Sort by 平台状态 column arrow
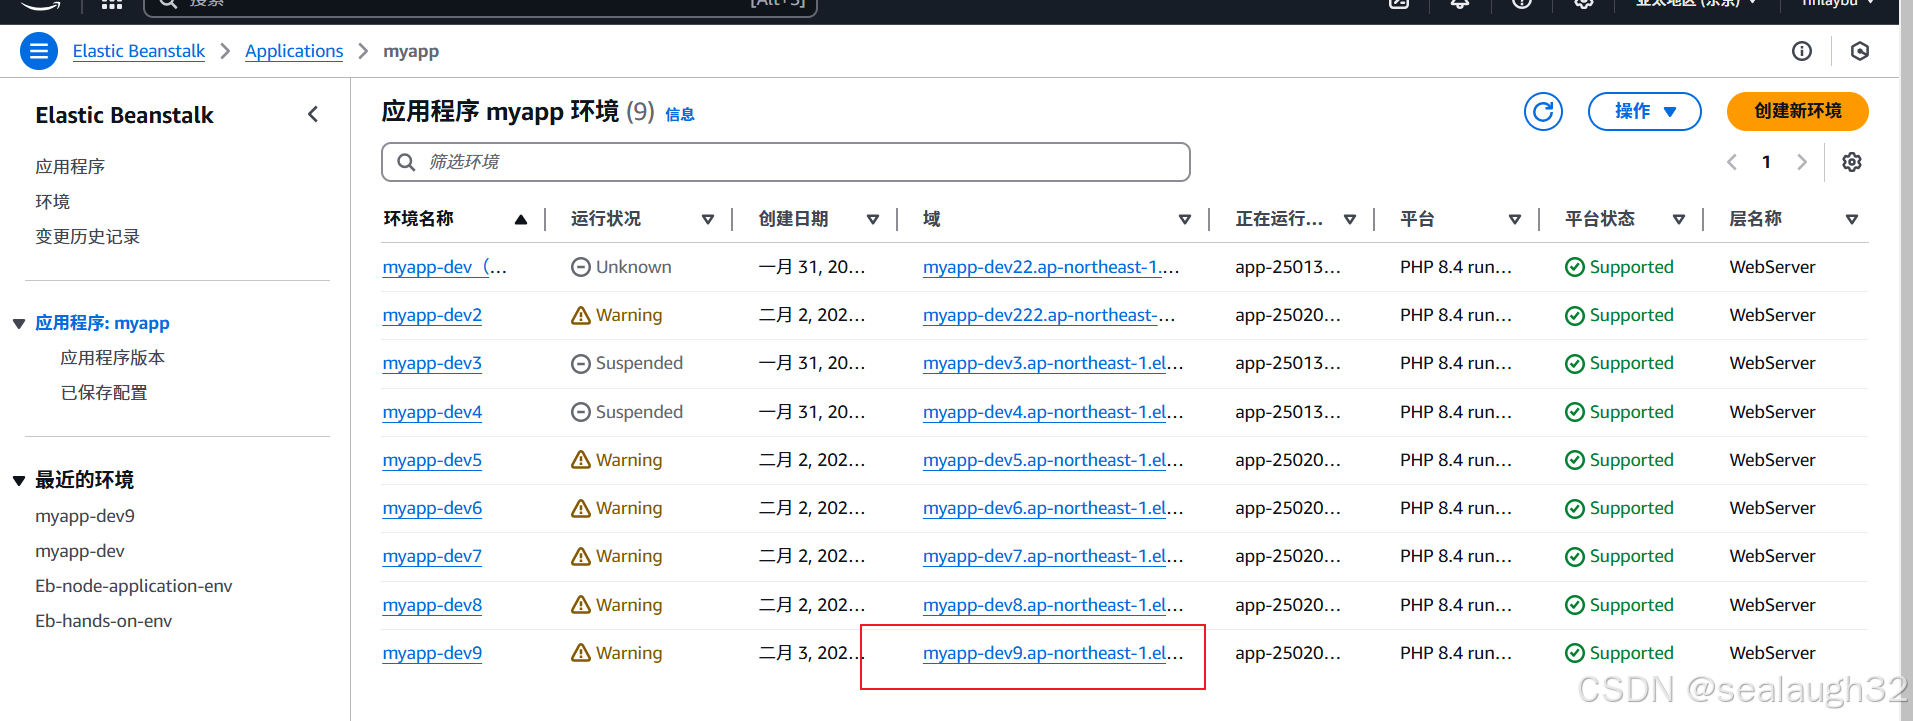This screenshot has width=1913, height=721. click(x=1679, y=219)
